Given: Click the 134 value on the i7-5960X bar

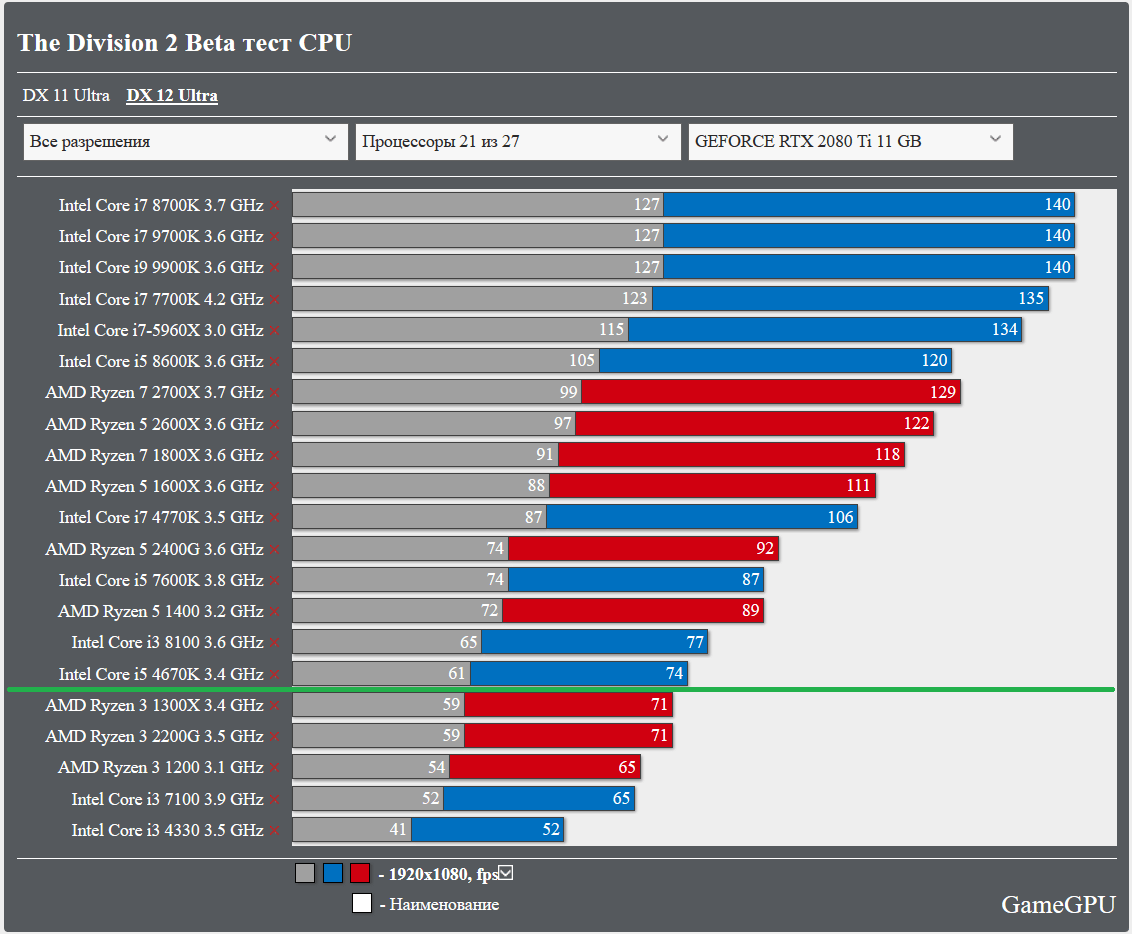Looking at the screenshot, I should [x=1004, y=330].
